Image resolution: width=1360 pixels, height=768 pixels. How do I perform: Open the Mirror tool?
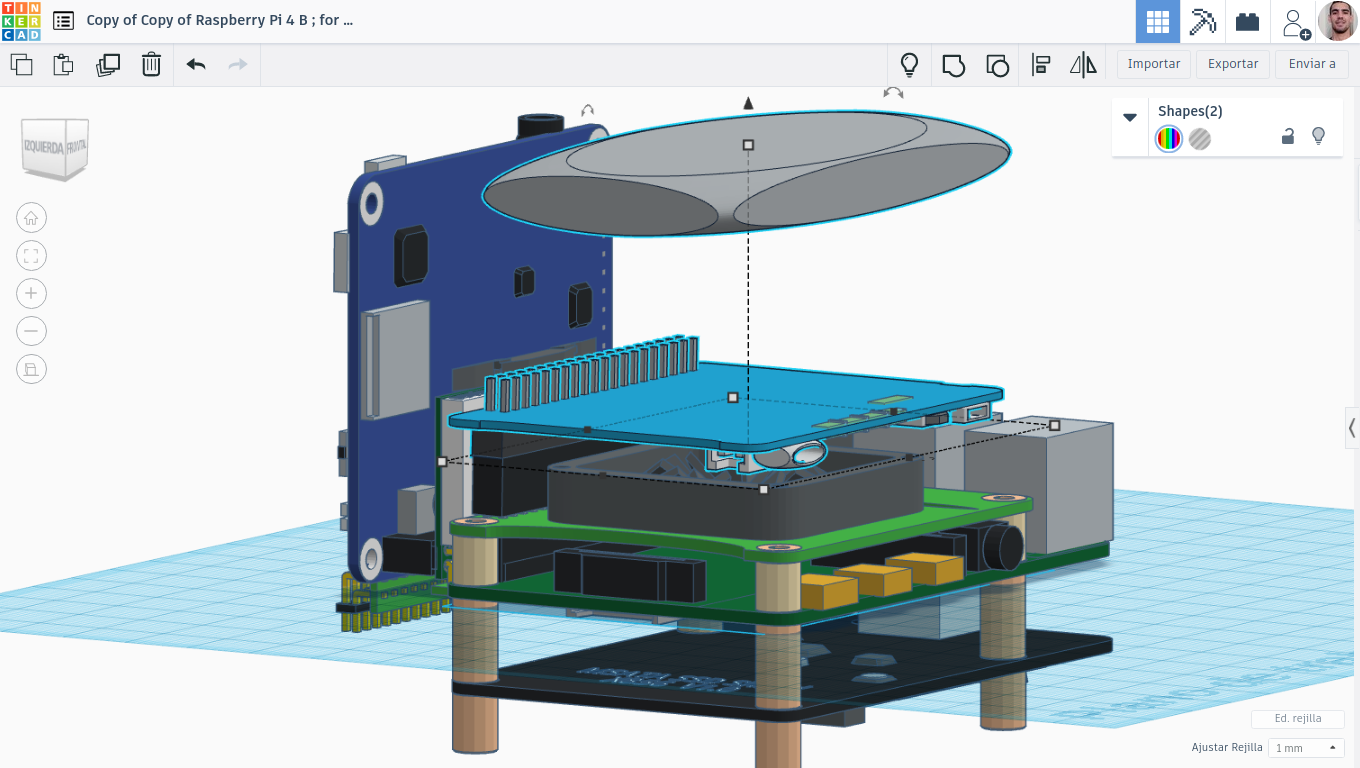(x=1083, y=65)
